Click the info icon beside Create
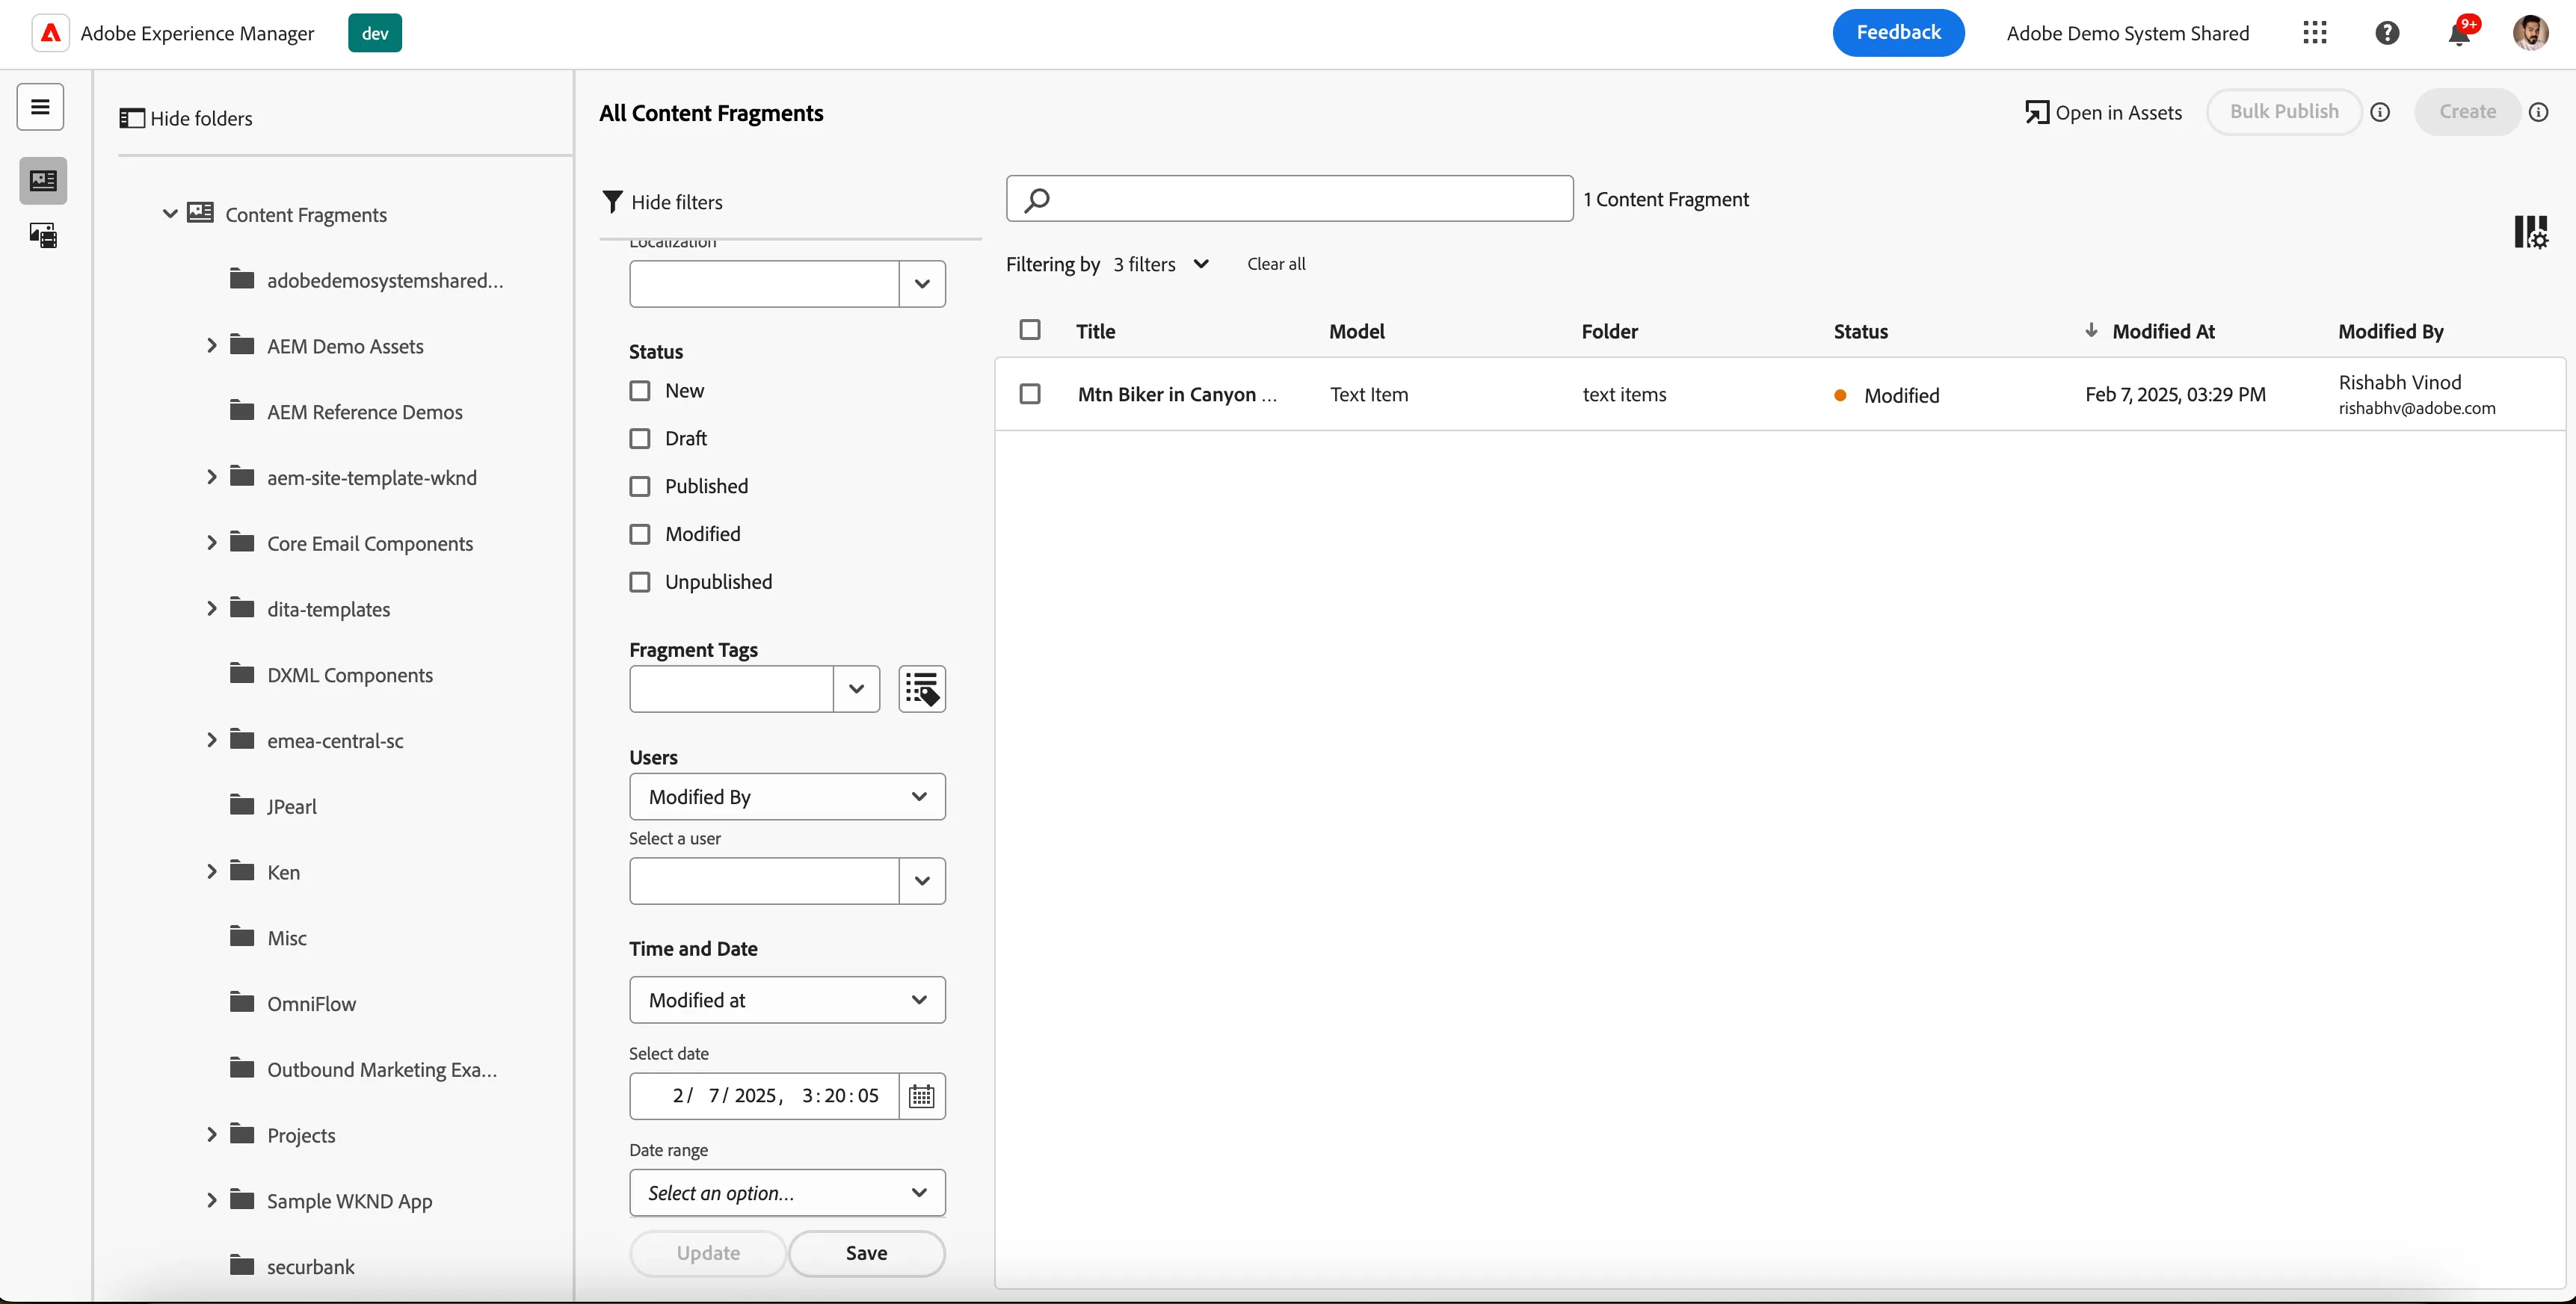Screen dimensions: 2576x1304 point(2538,112)
